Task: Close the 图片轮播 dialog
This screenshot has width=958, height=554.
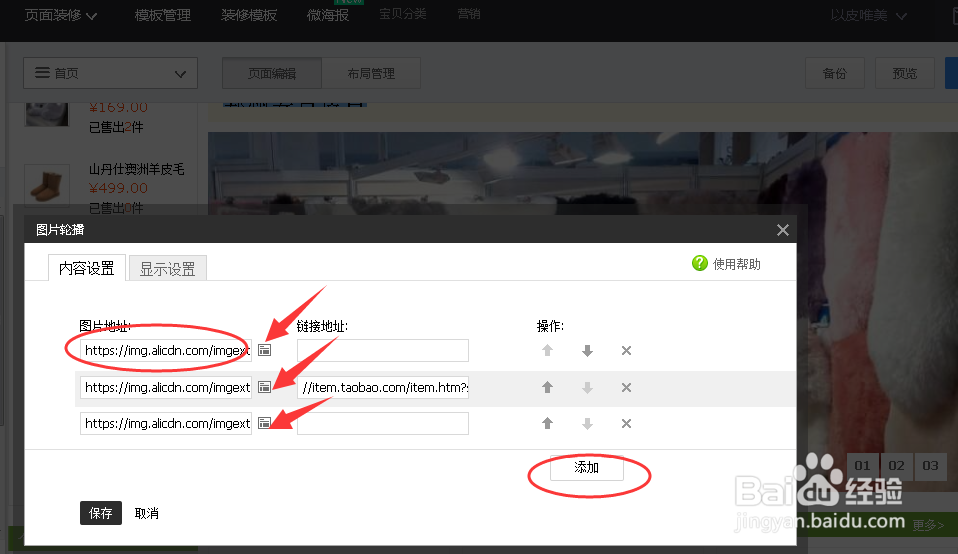Action: (783, 230)
